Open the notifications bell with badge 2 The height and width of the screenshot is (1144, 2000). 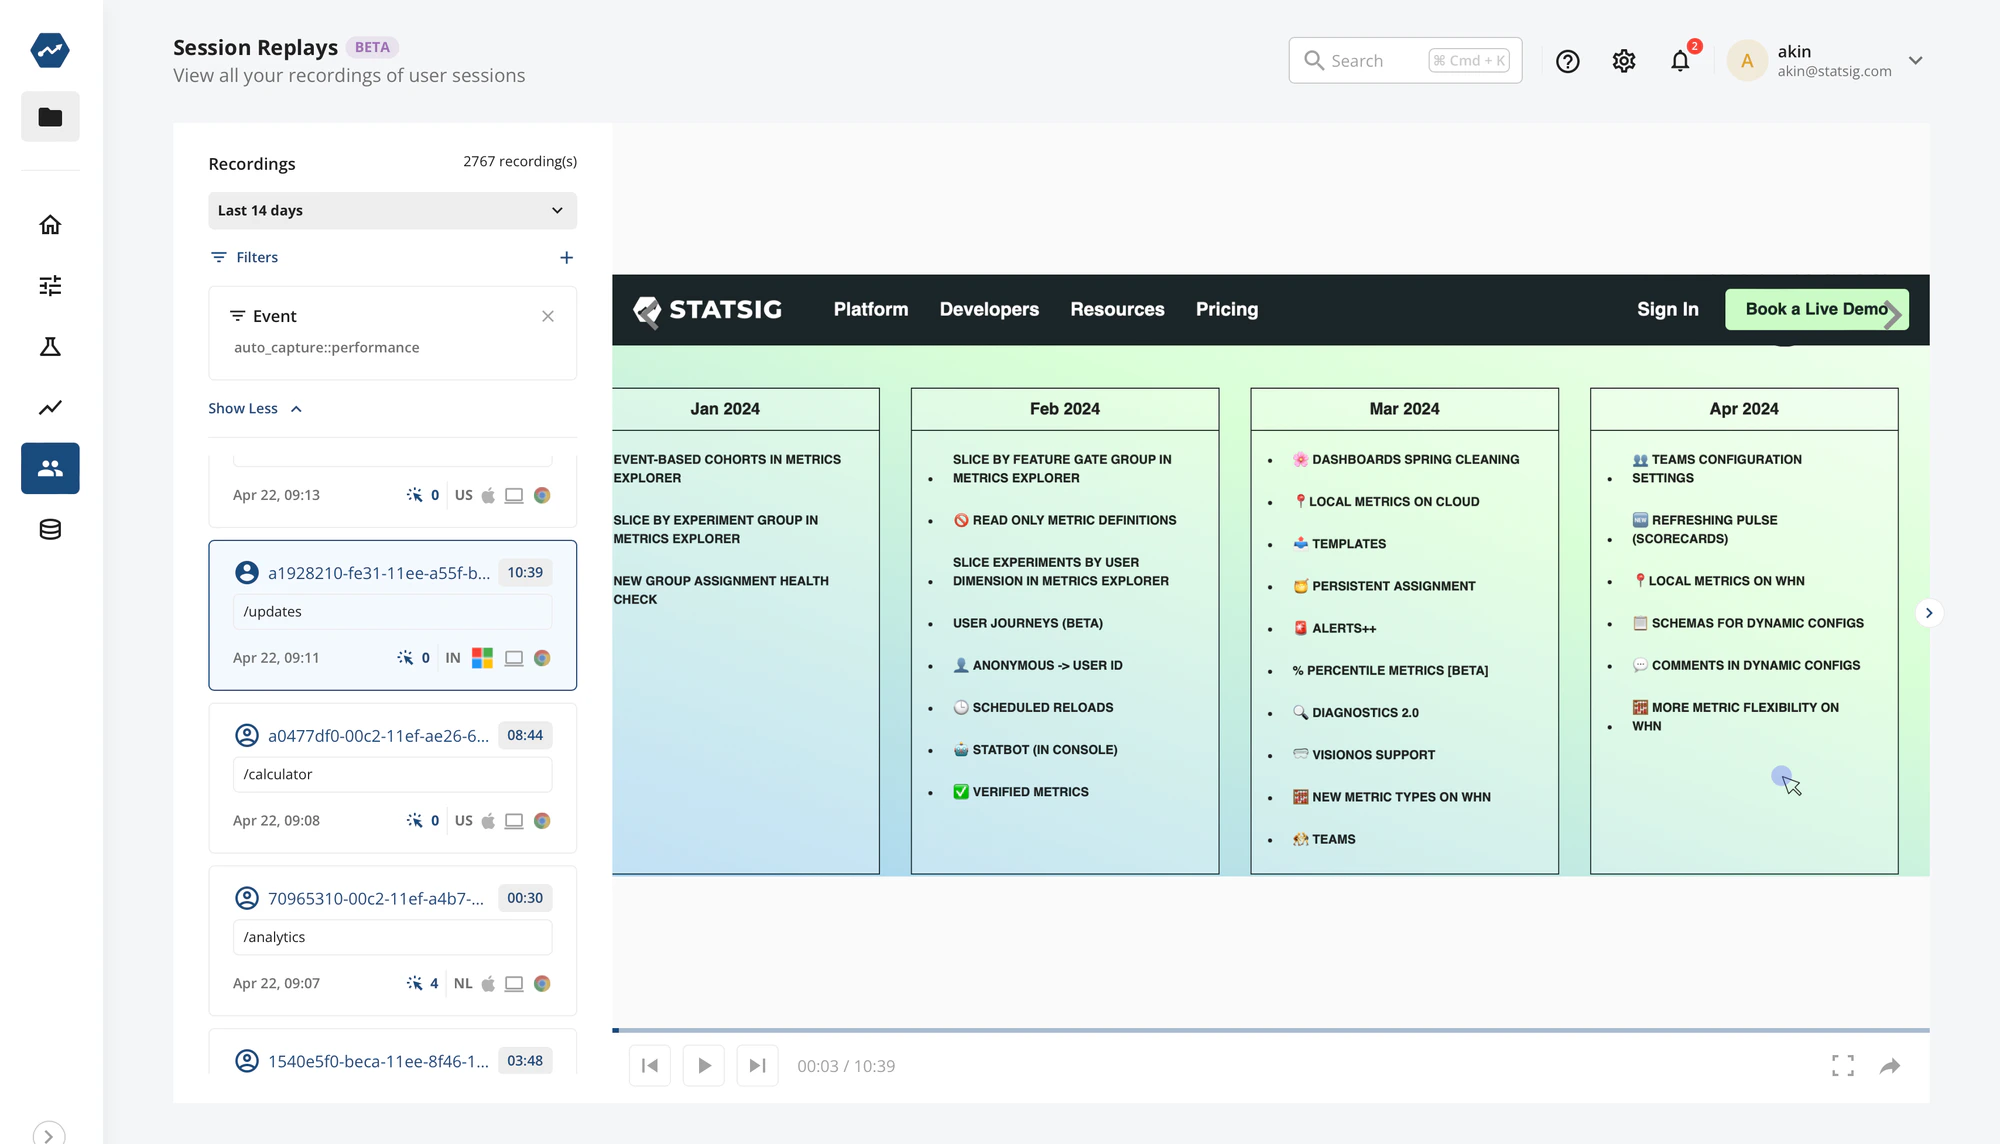point(1680,61)
